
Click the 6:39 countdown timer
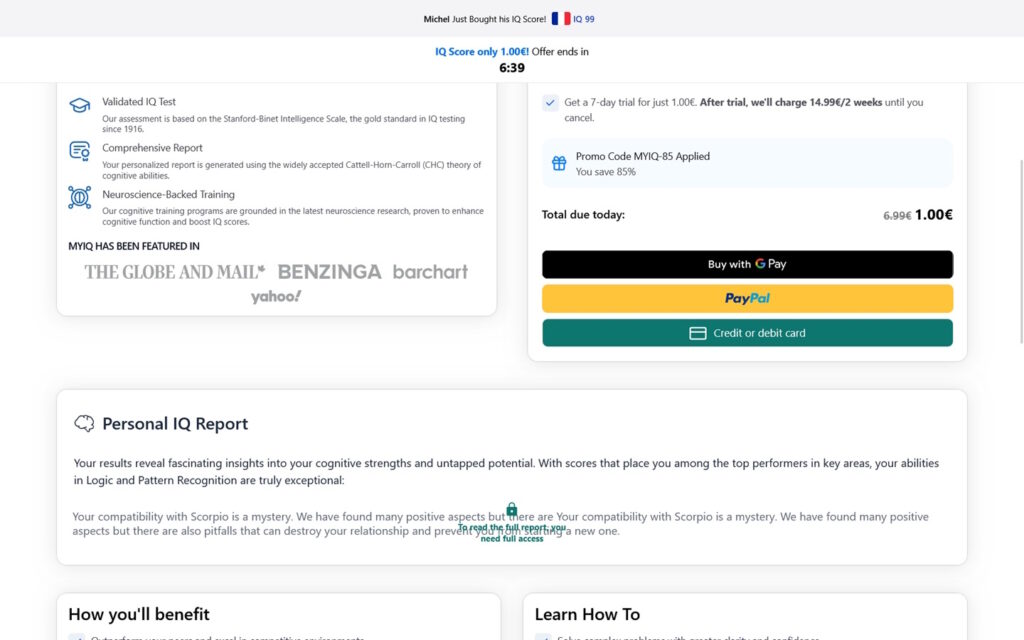pos(512,68)
